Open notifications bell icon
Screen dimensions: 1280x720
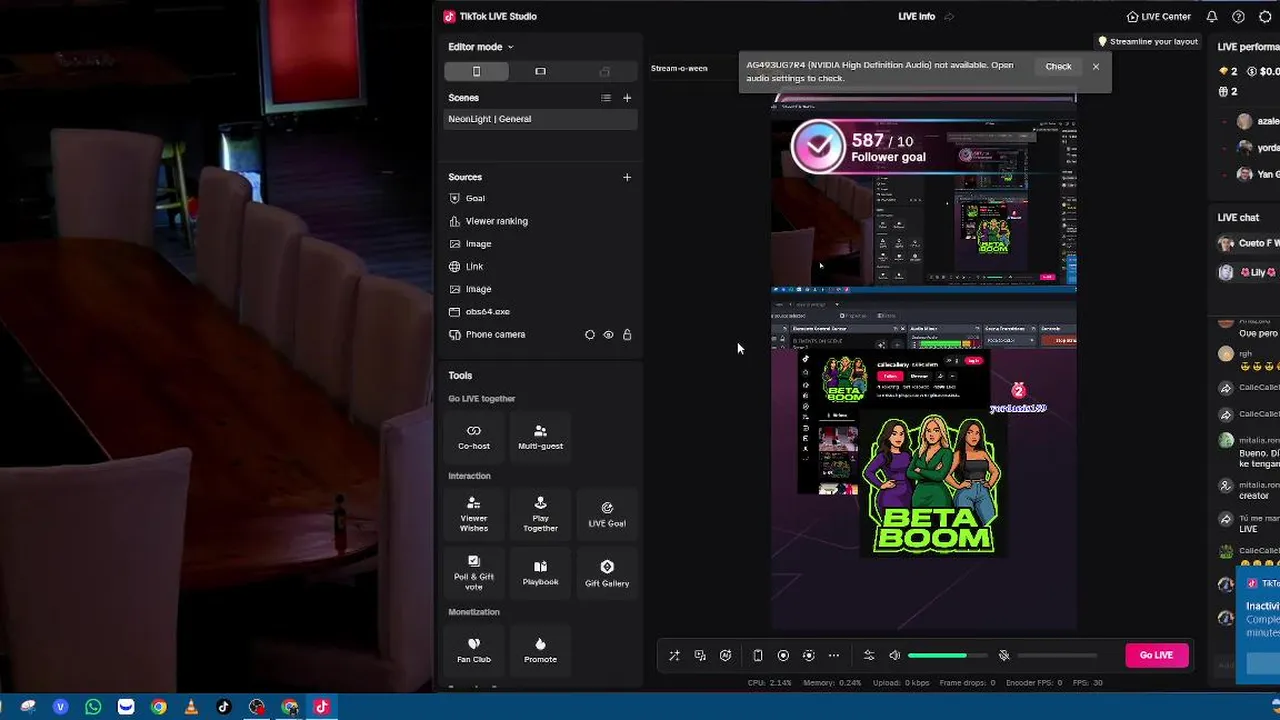[x=1212, y=17]
